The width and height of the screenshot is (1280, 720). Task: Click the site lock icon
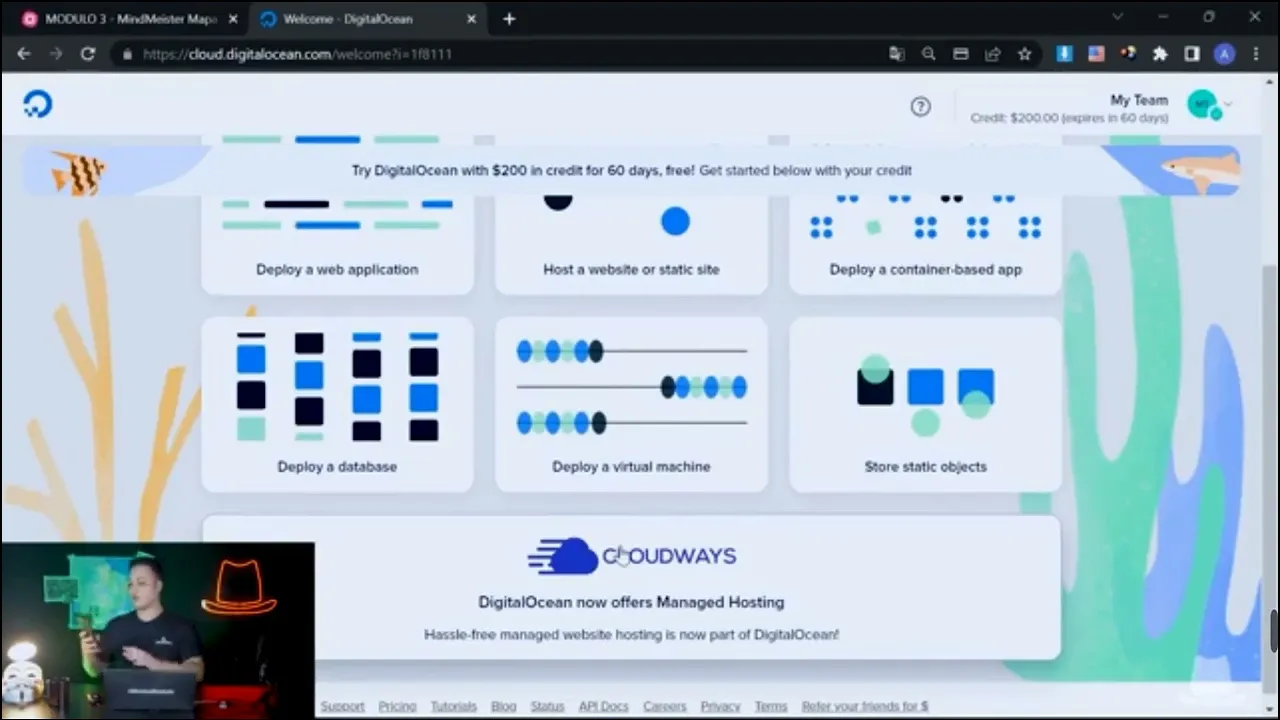126,54
